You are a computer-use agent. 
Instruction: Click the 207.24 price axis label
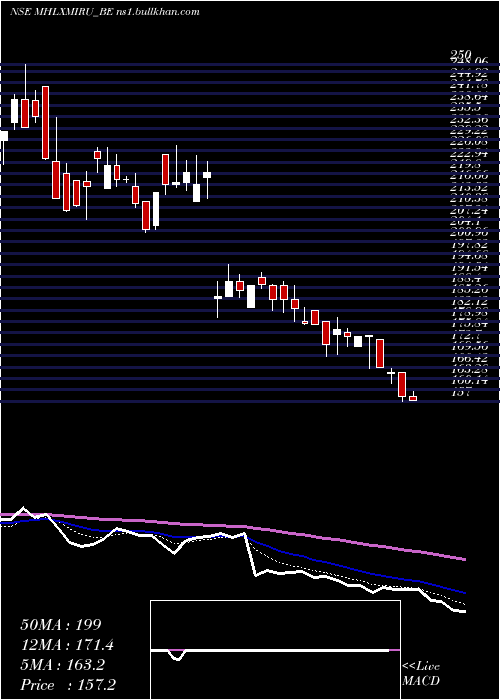468,211
